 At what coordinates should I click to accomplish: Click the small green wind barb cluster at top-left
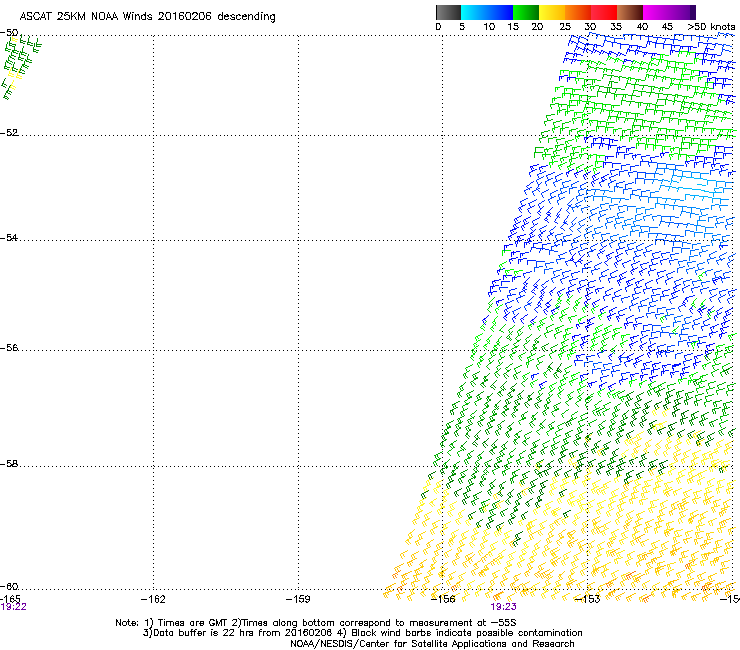21,67
